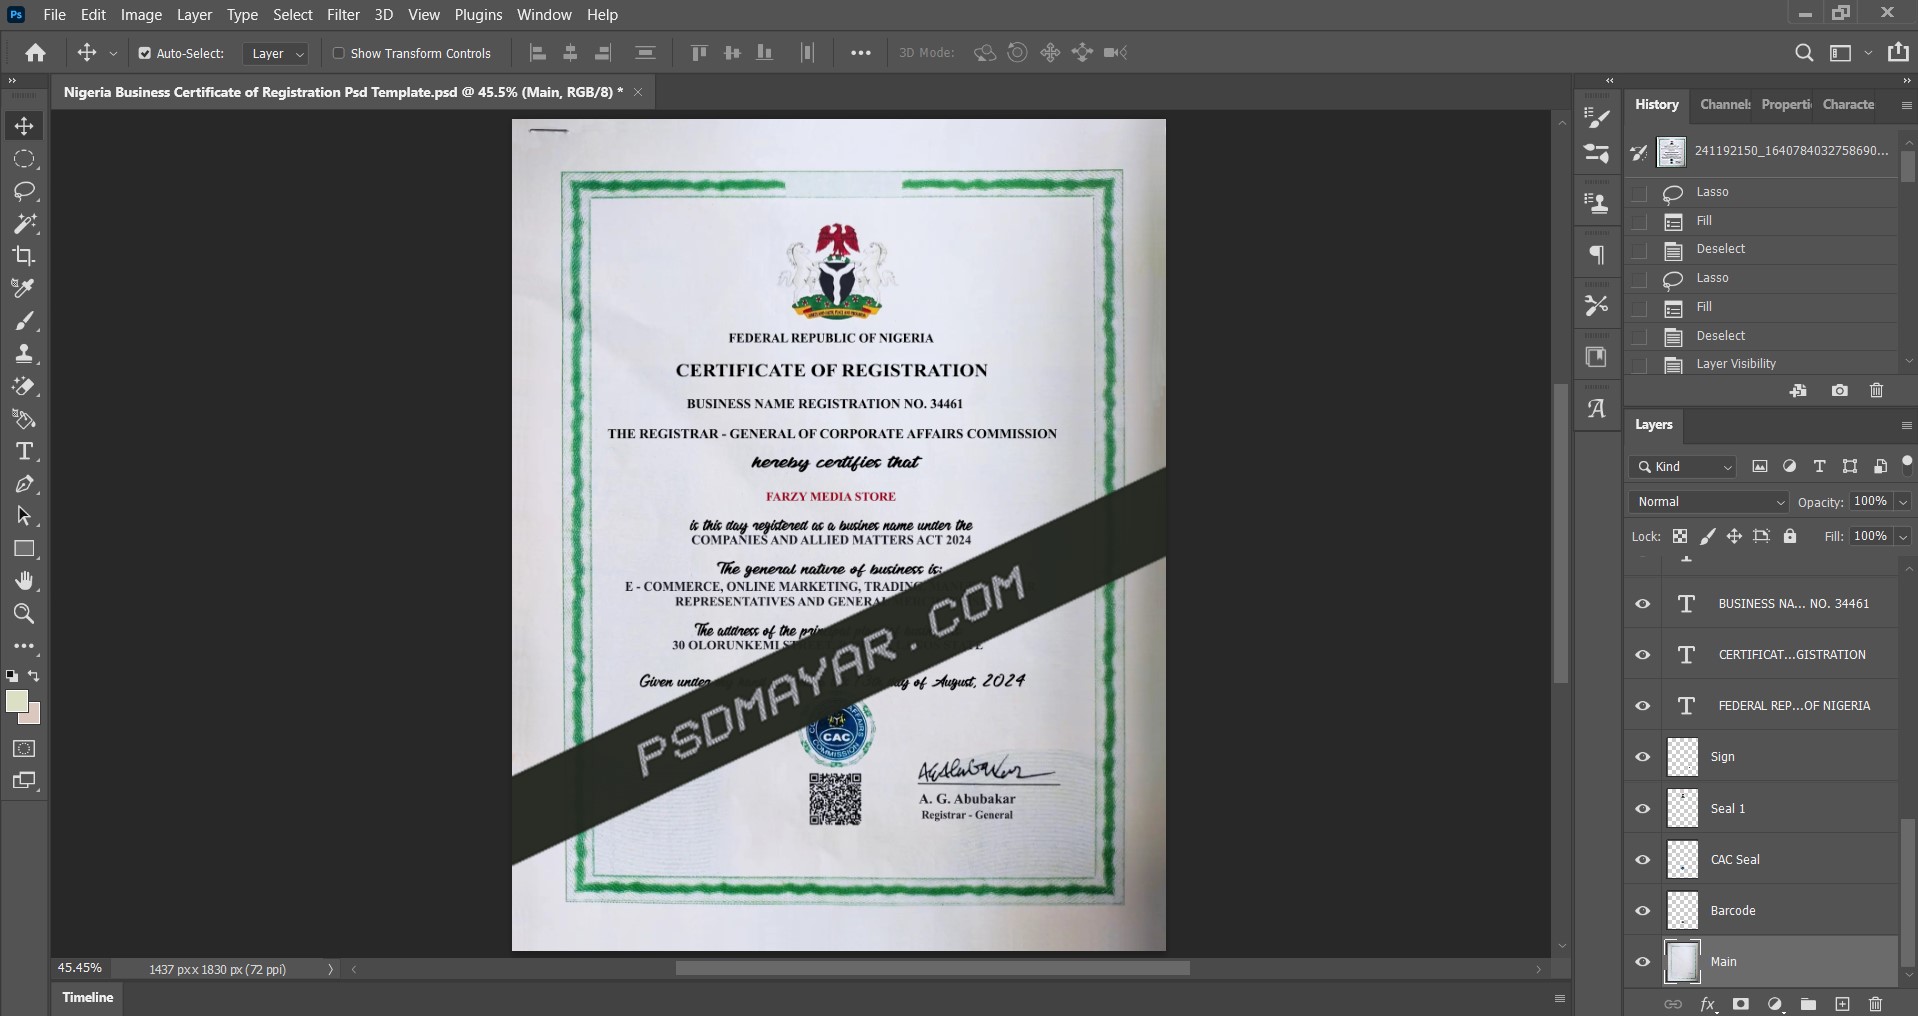The width and height of the screenshot is (1918, 1016).
Task: Select the Magic Wand tool
Action: click(x=24, y=223)
